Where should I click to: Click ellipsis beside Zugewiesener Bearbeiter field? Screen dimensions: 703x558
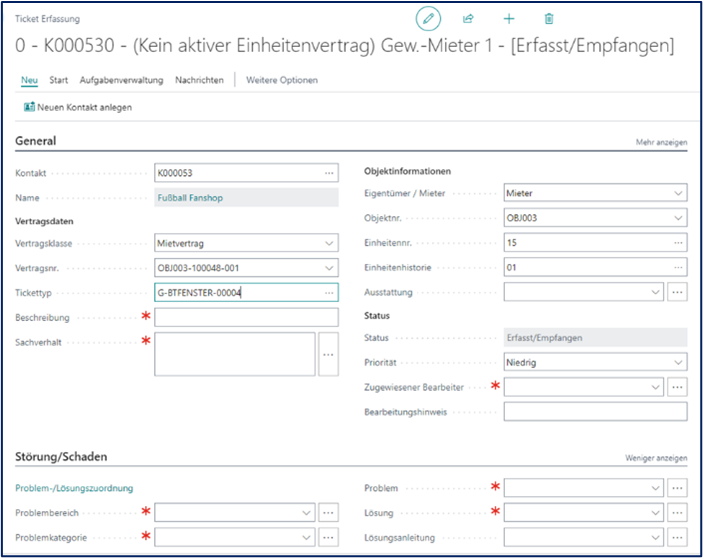pos(677,387)
